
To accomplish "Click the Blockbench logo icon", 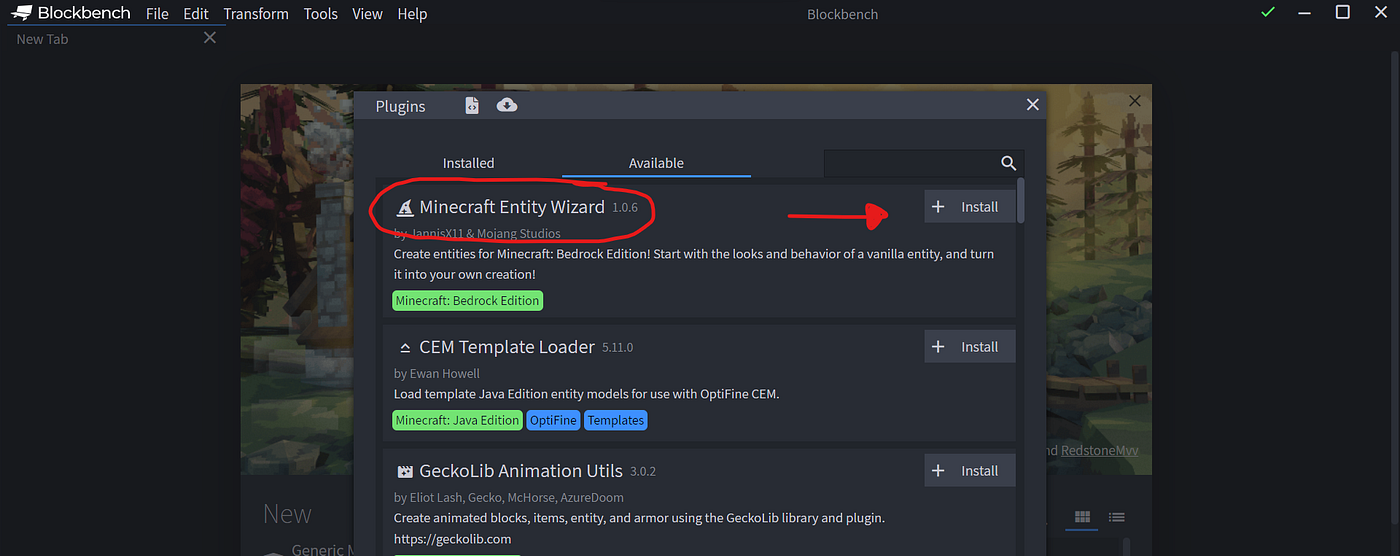I will 20,14.
